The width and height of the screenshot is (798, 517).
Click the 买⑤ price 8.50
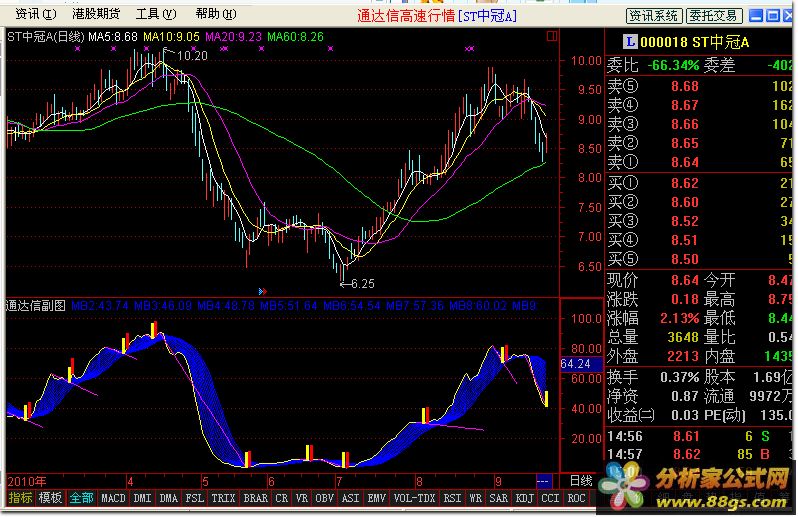685,259
